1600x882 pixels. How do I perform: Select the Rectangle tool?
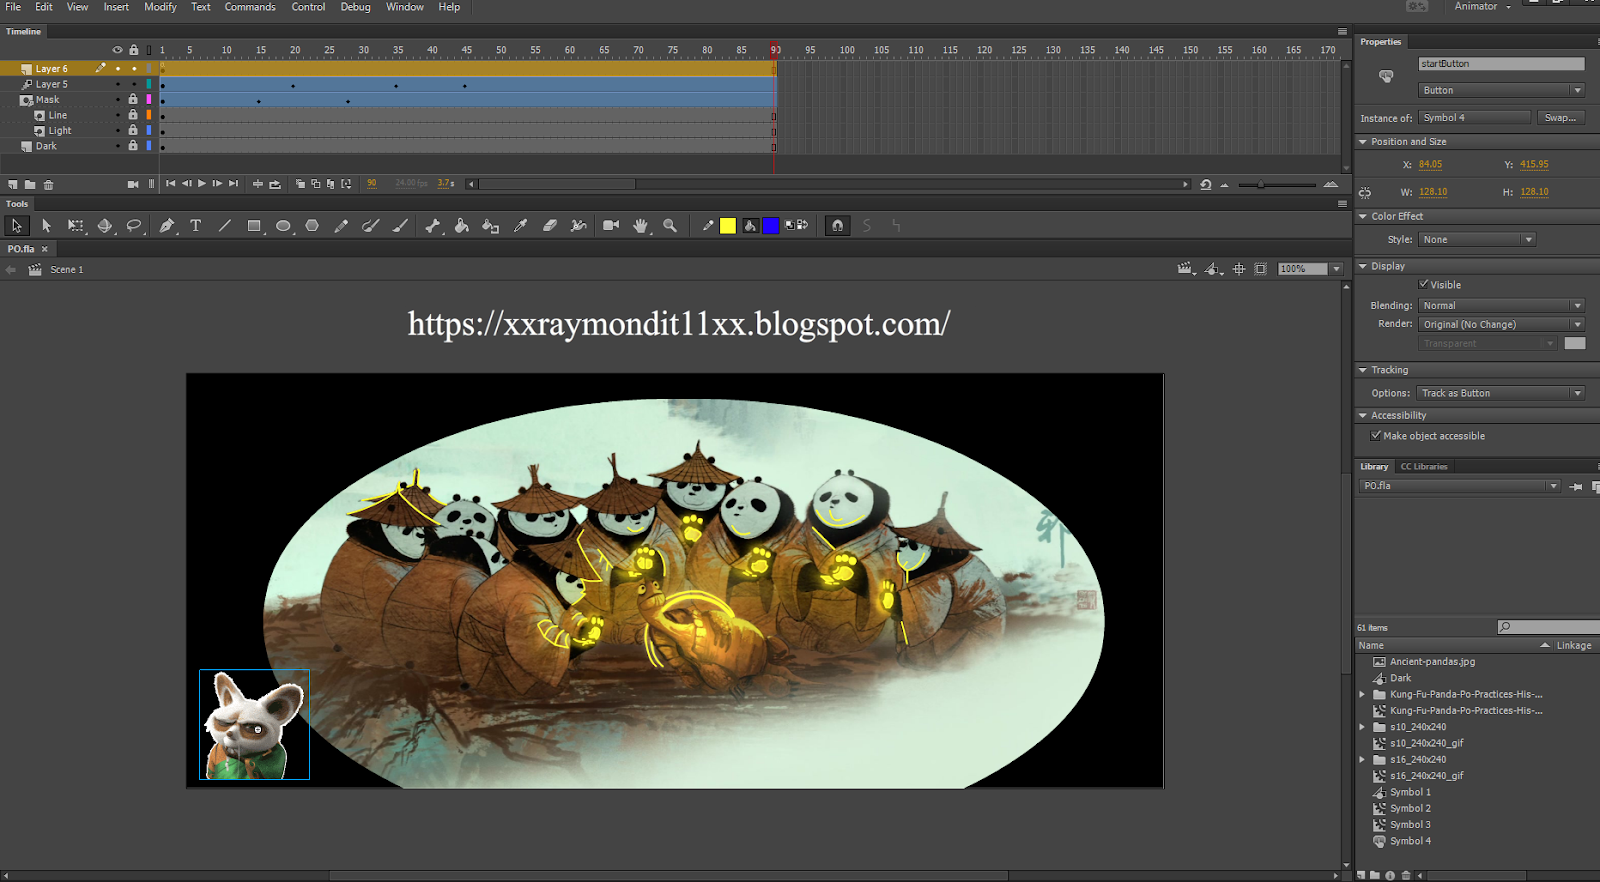[254, 226]
